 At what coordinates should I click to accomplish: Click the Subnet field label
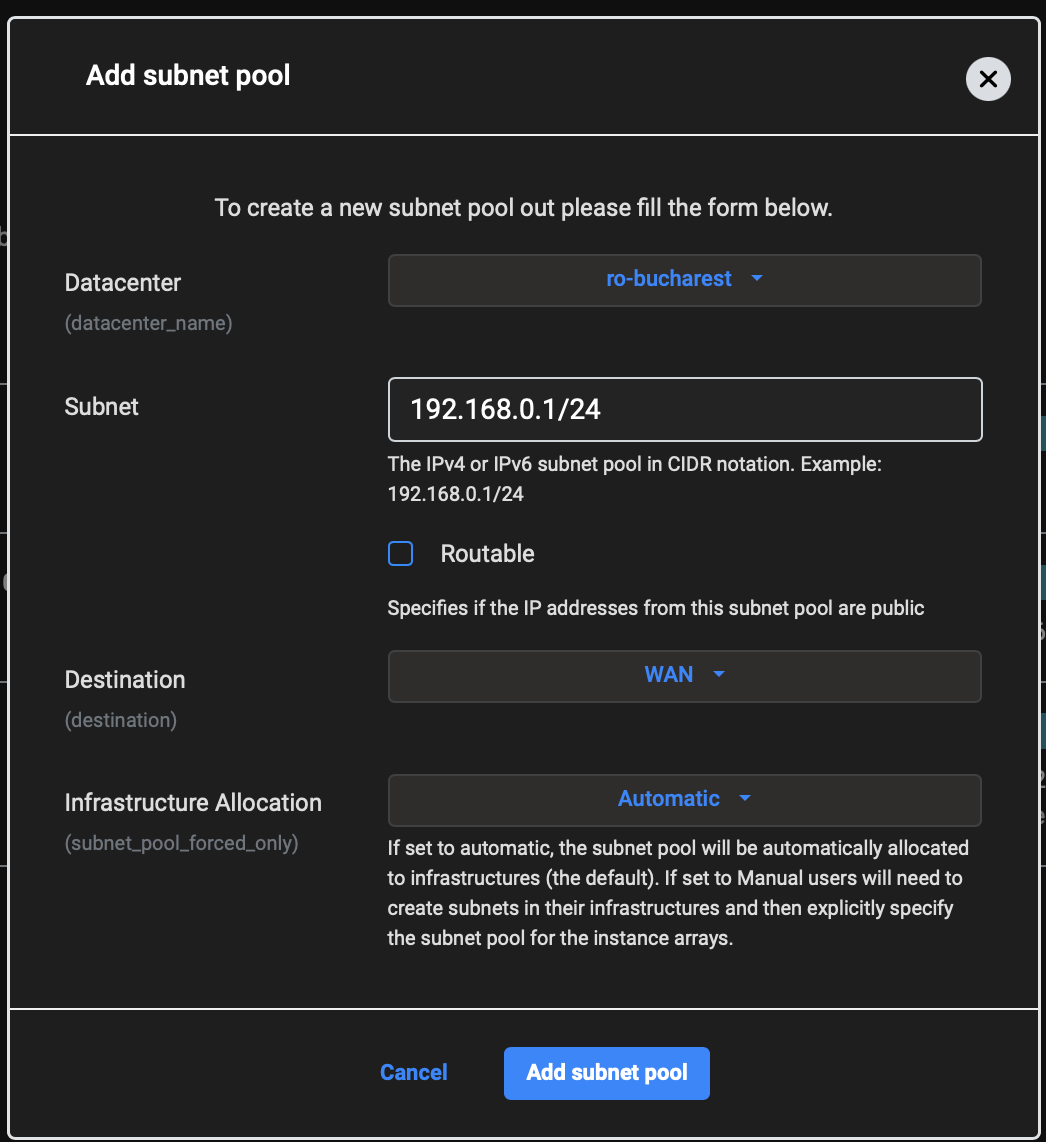(101, 406)
